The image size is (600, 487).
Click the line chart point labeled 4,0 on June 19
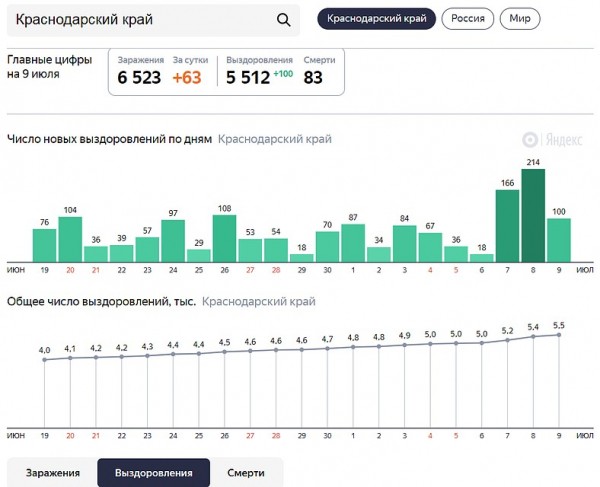click(45, 359)
